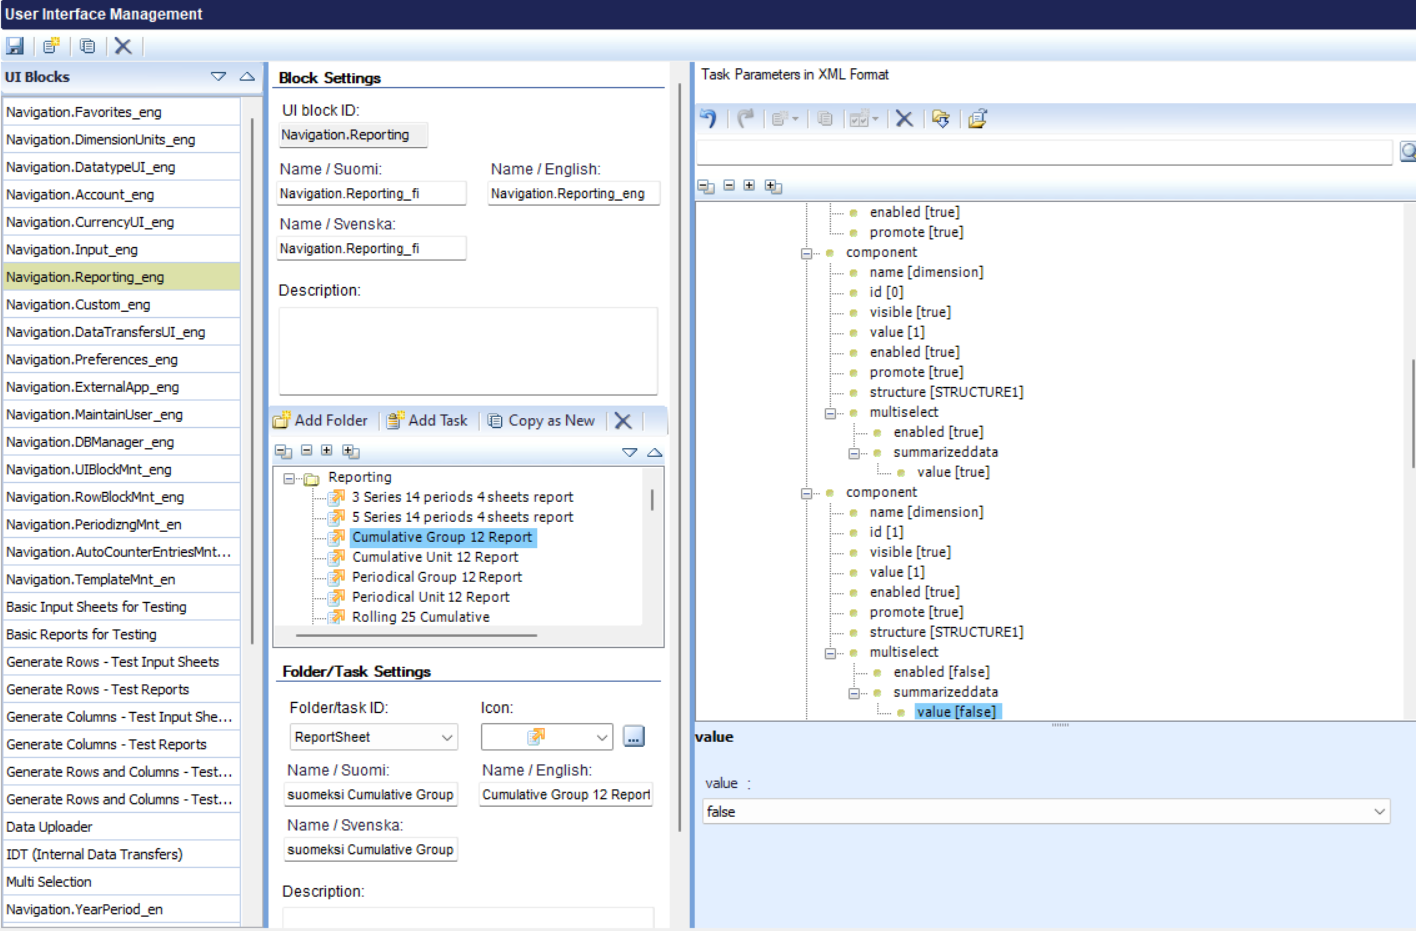
Task: Collapse the component node with id [1]
Action: pos(806,493)
